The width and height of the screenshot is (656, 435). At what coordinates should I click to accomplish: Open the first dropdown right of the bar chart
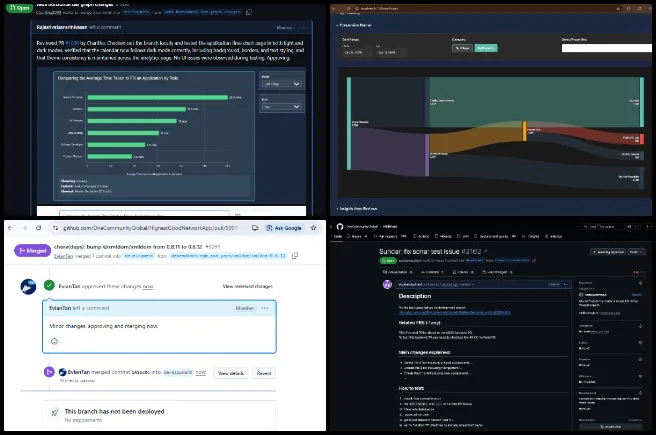(282, 84)
